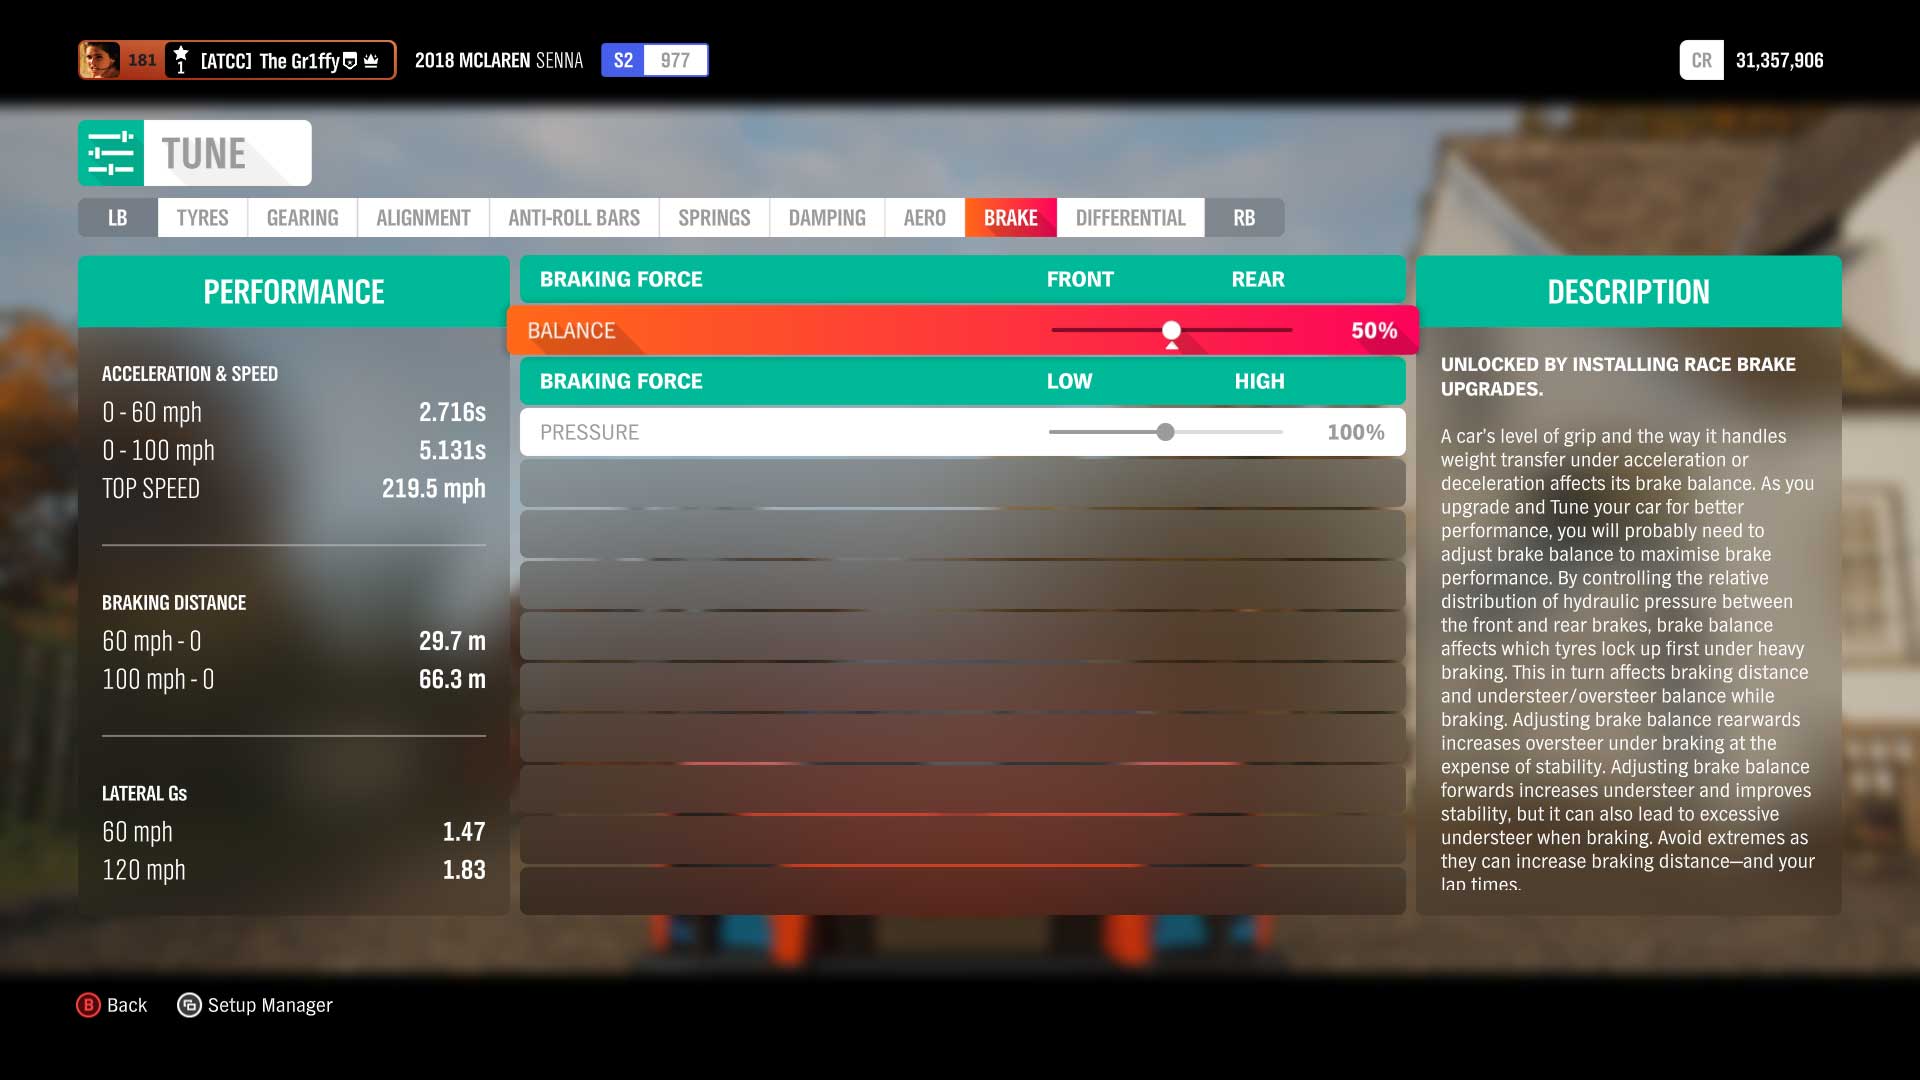
Task: Click the 50% balance value
Action: coord(1374,330)
